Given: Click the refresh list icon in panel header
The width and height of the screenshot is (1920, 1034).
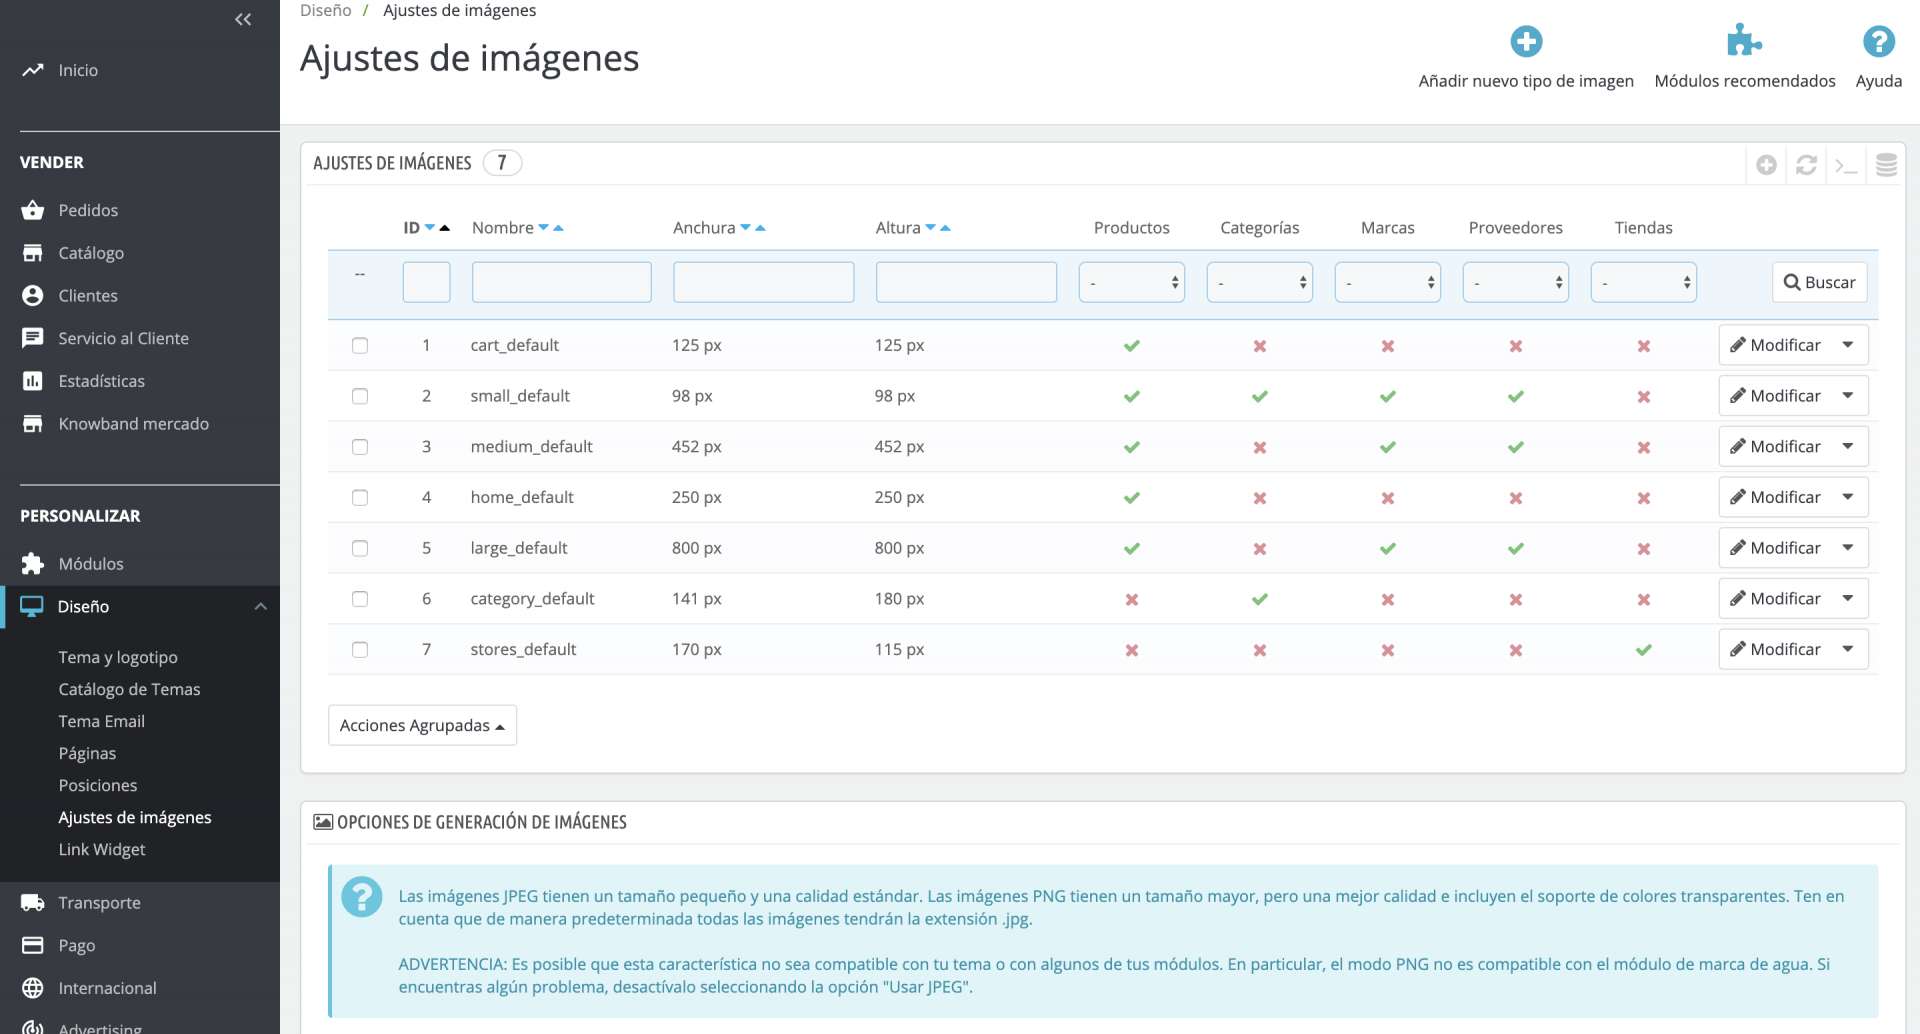Looking at the screenshot, I should 1806,165.
